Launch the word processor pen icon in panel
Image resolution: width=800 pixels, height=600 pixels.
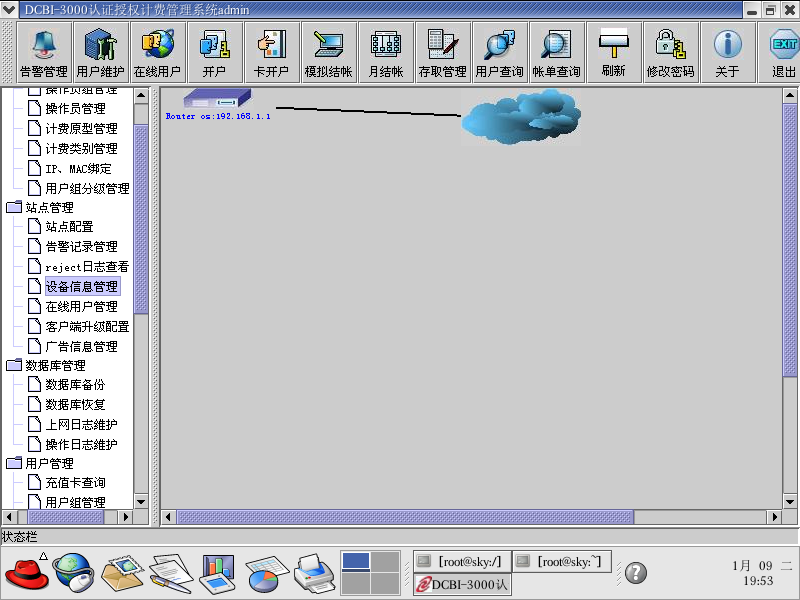point(170,573)
